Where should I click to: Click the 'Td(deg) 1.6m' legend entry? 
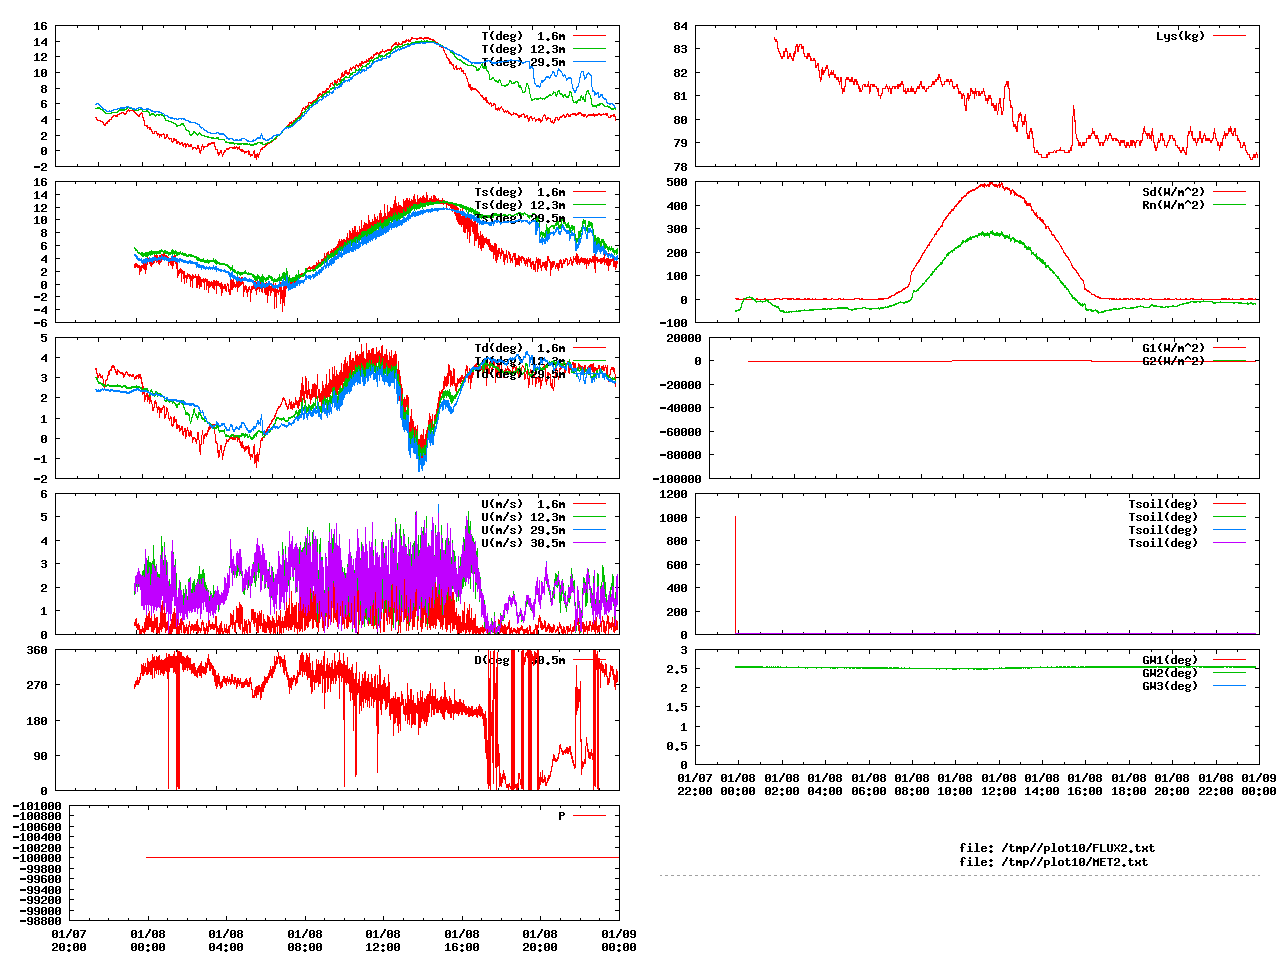point(519,348)
